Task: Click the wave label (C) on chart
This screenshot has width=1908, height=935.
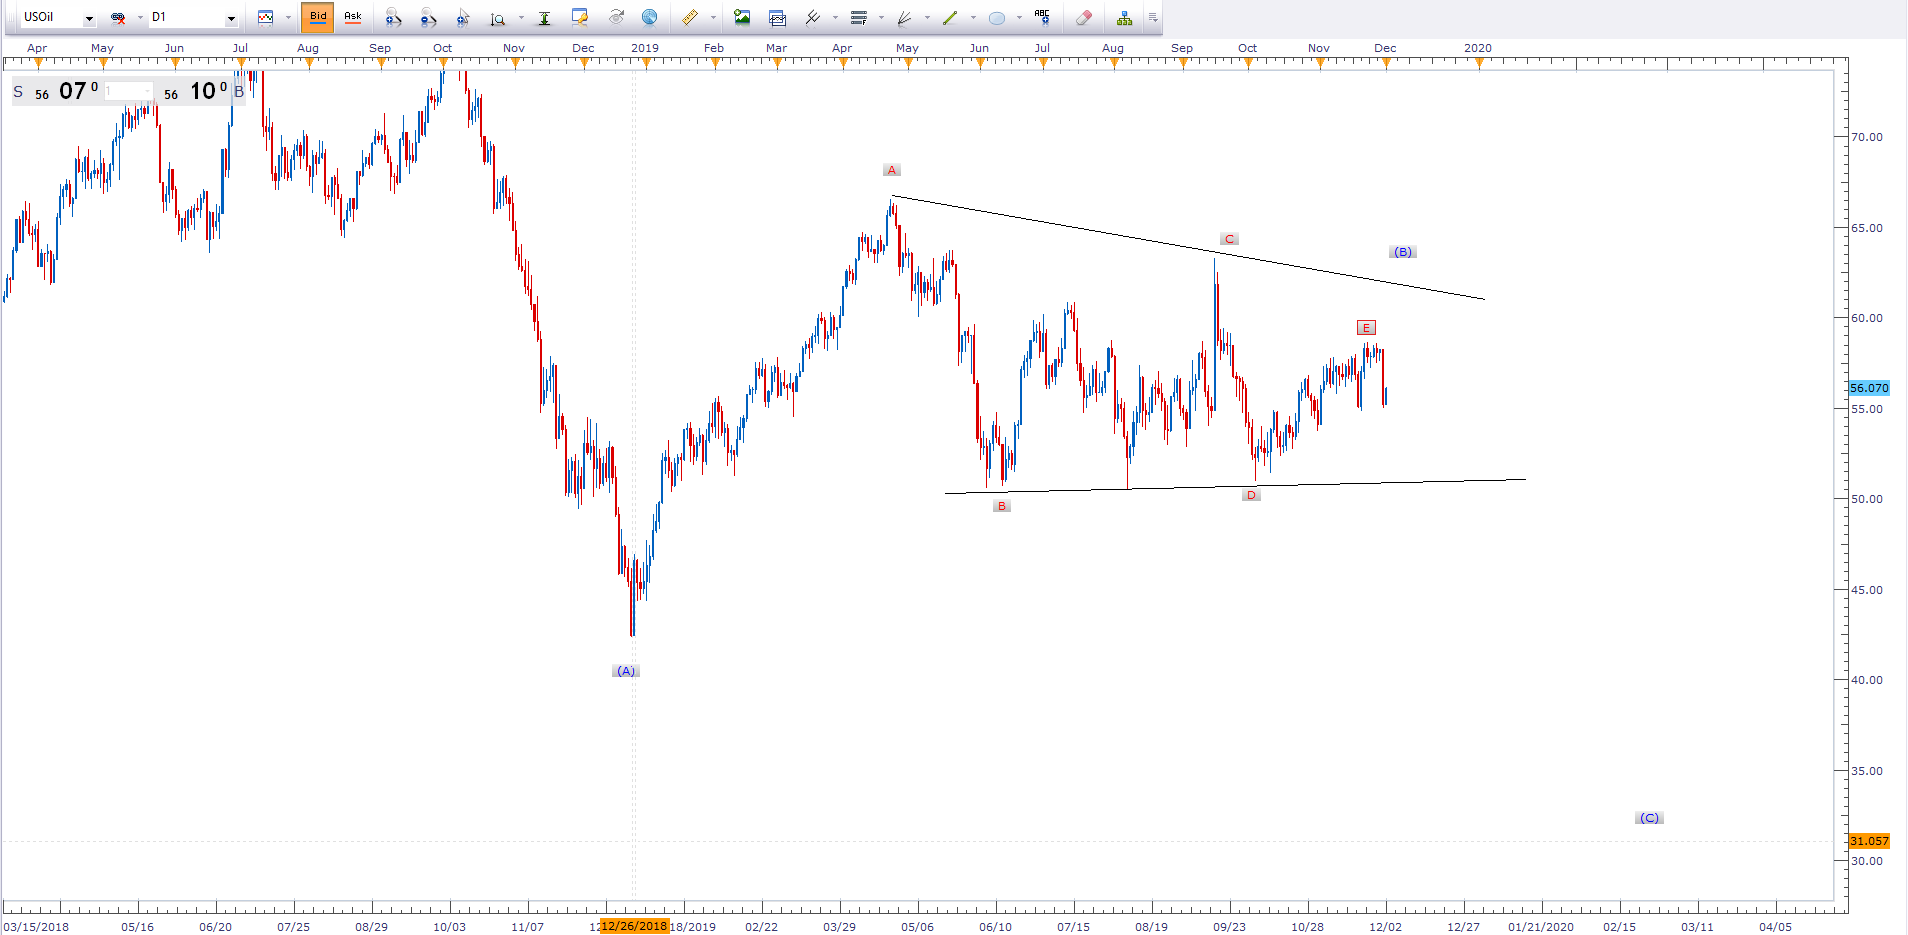Action: point(1649,818)
